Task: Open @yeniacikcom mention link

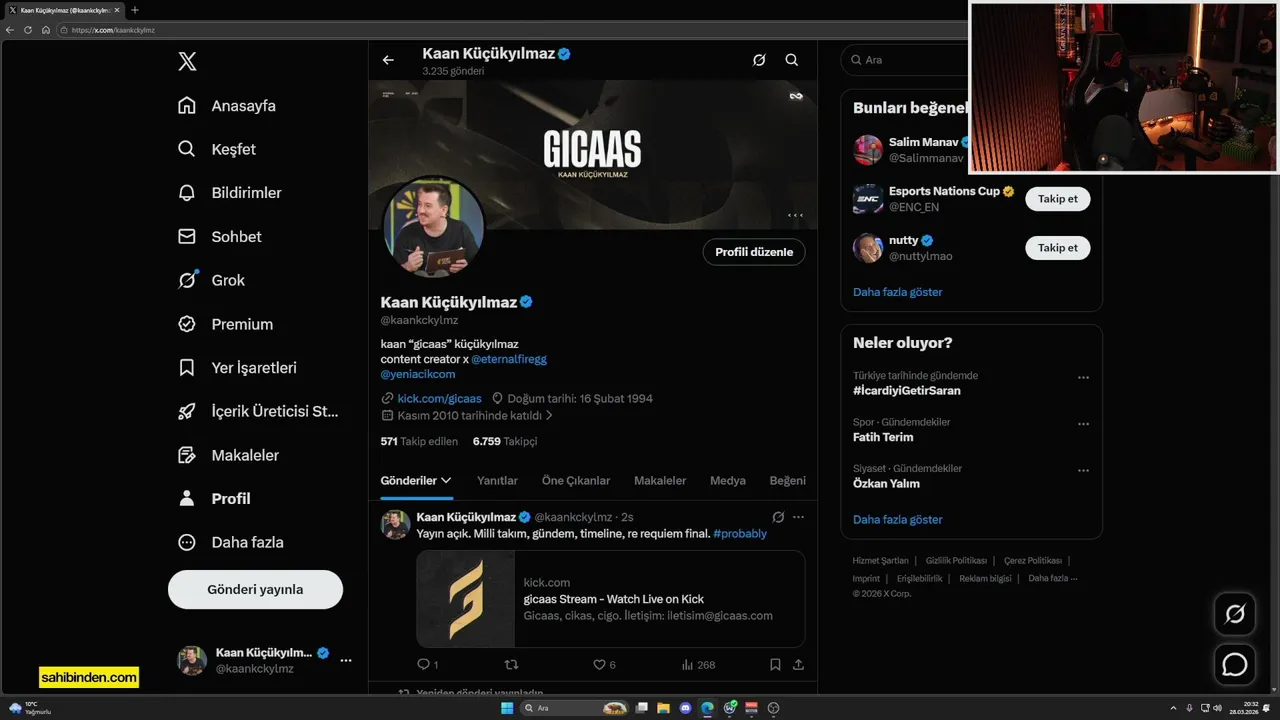Action: [418, 374]
